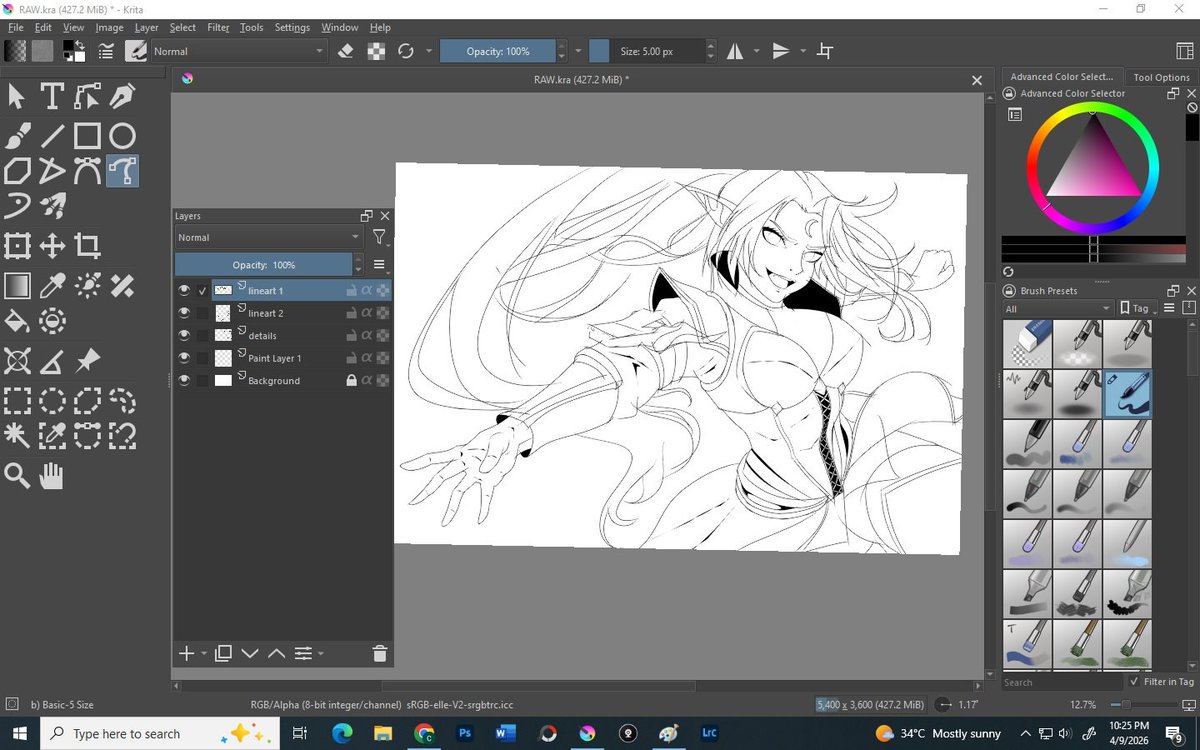Image resolution: width=1200 pixels, height=750 pixels.
Task: Open the brush presets All tag dropdown
Action: point(1058,309)
